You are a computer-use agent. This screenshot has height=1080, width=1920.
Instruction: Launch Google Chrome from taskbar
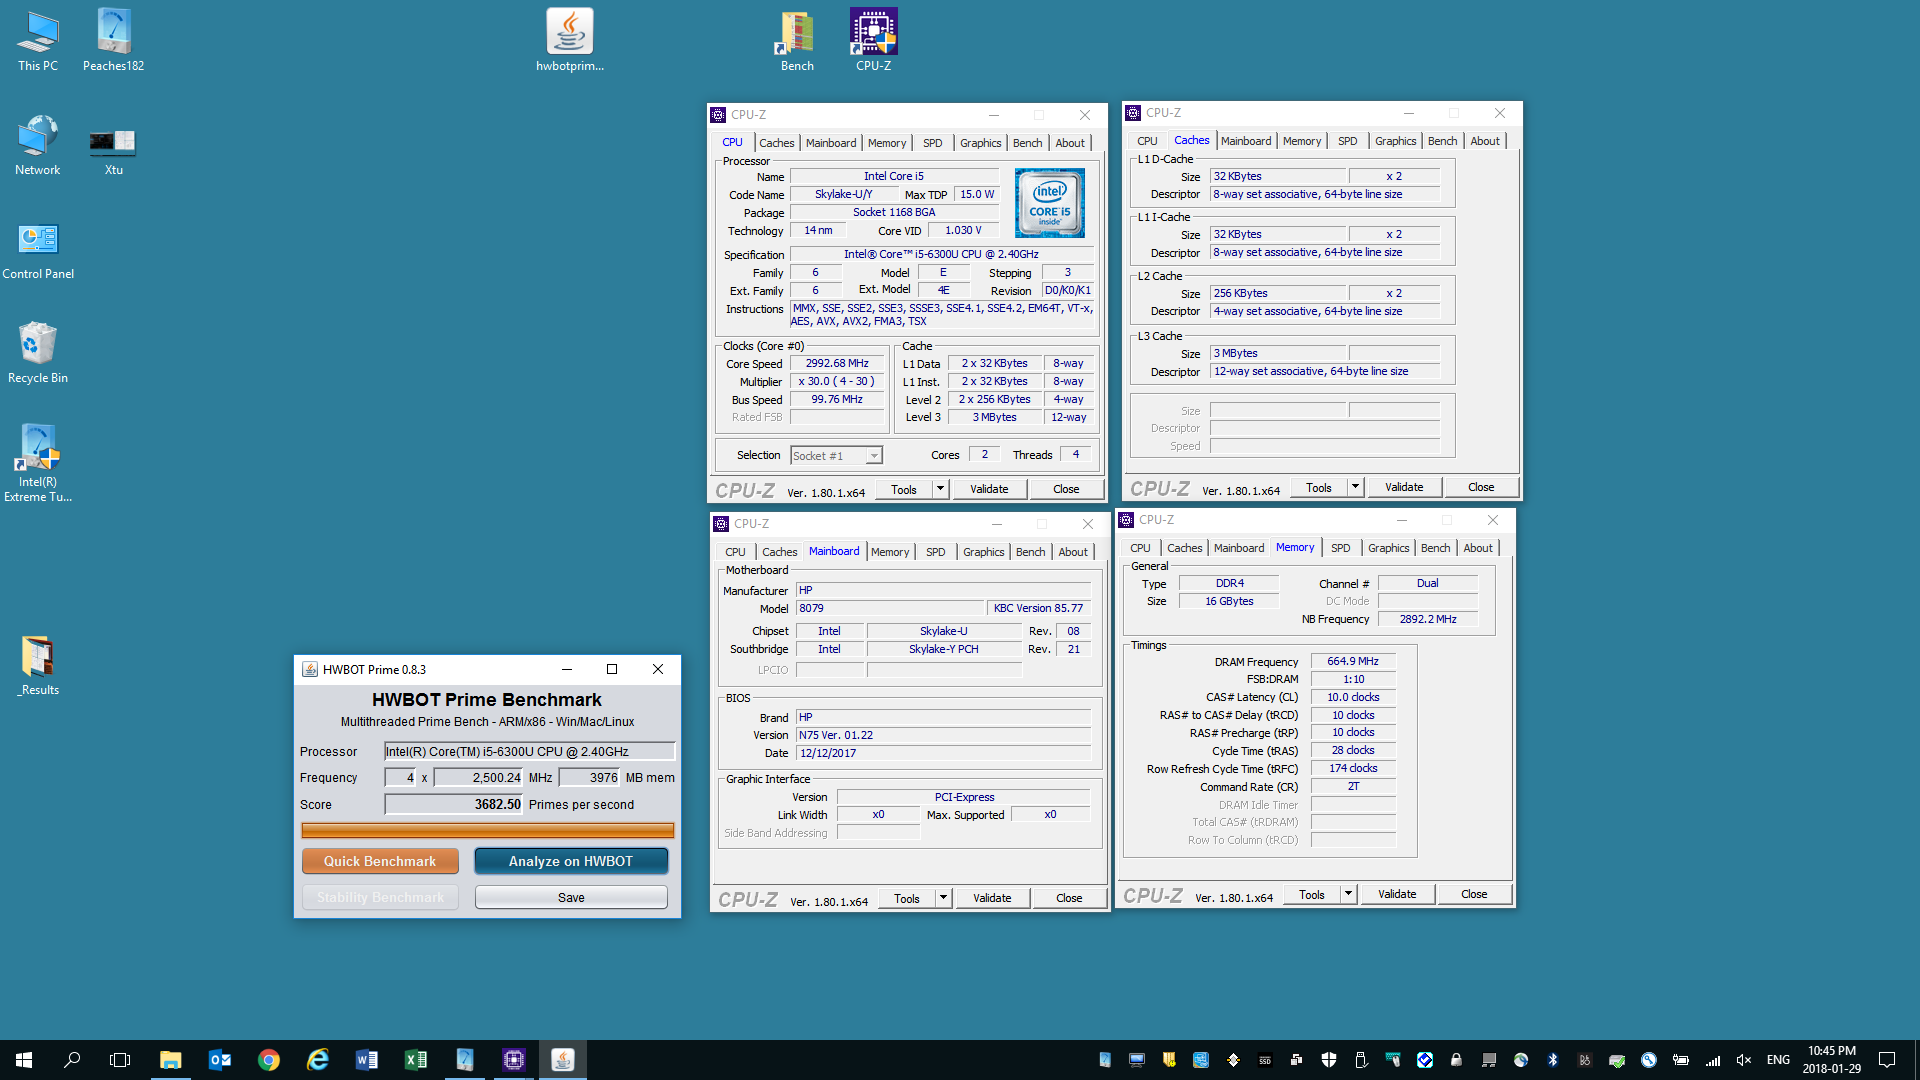click(x=268, y=1060)
